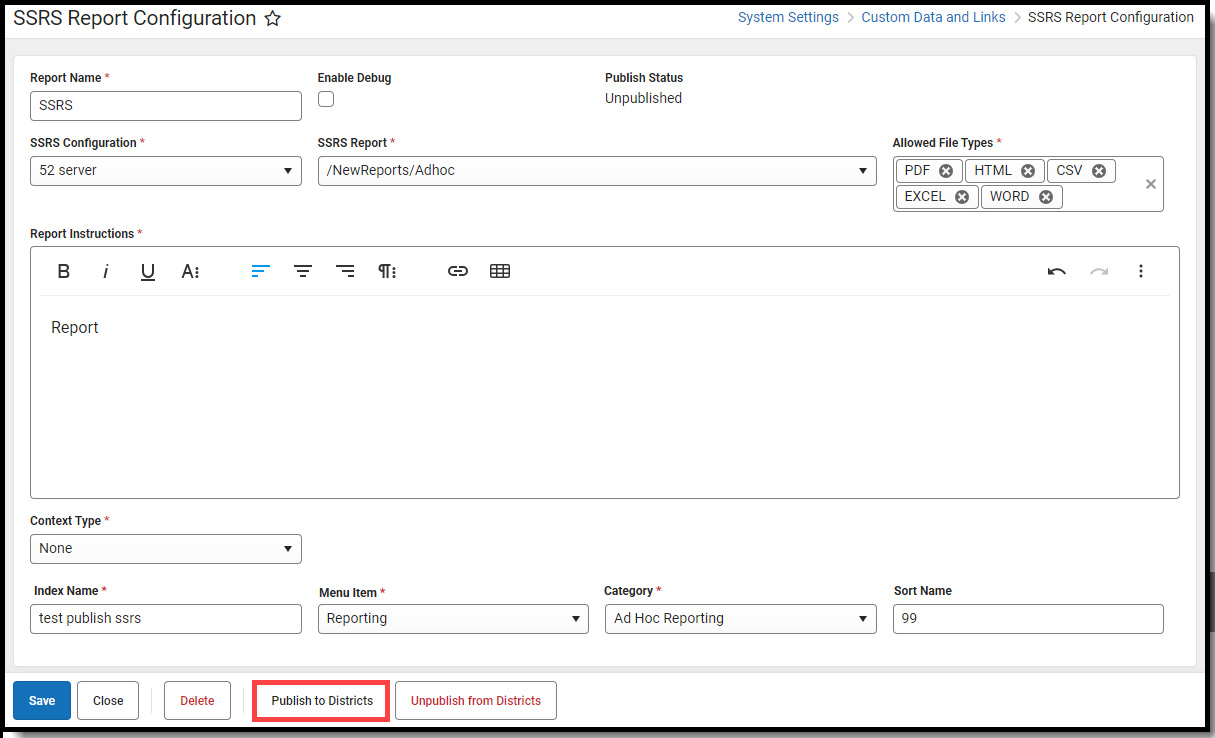Remove the PDF allowed file type
The height and width of the screenshot is (738, 1215).
click(946, 170)
